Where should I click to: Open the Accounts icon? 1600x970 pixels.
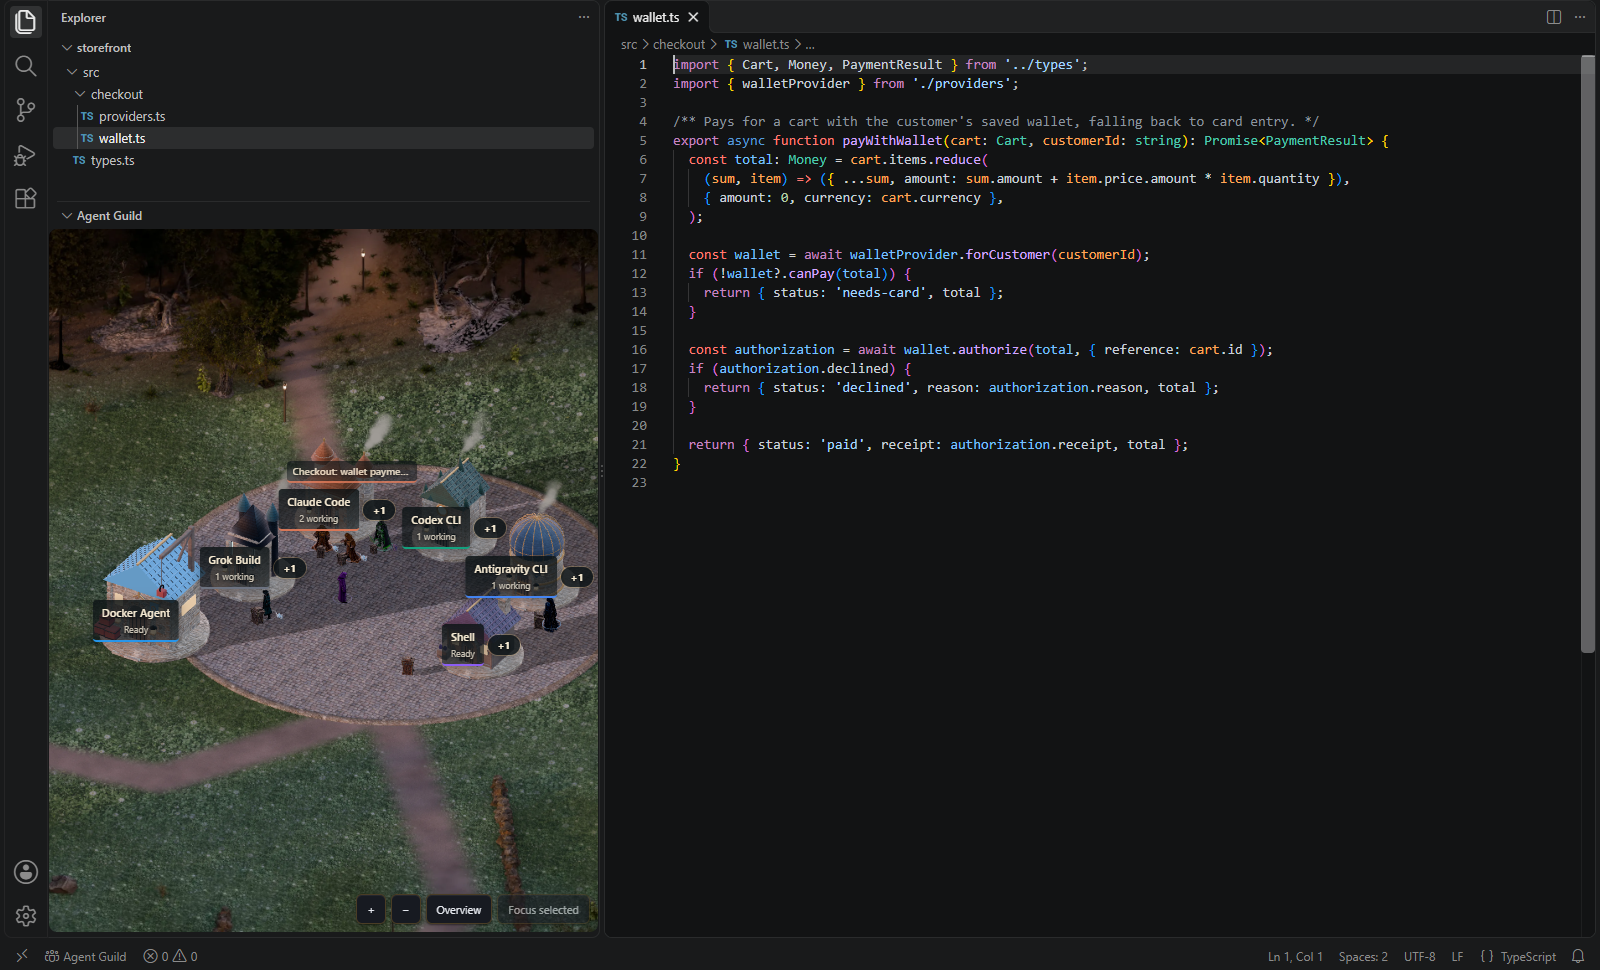26,872
